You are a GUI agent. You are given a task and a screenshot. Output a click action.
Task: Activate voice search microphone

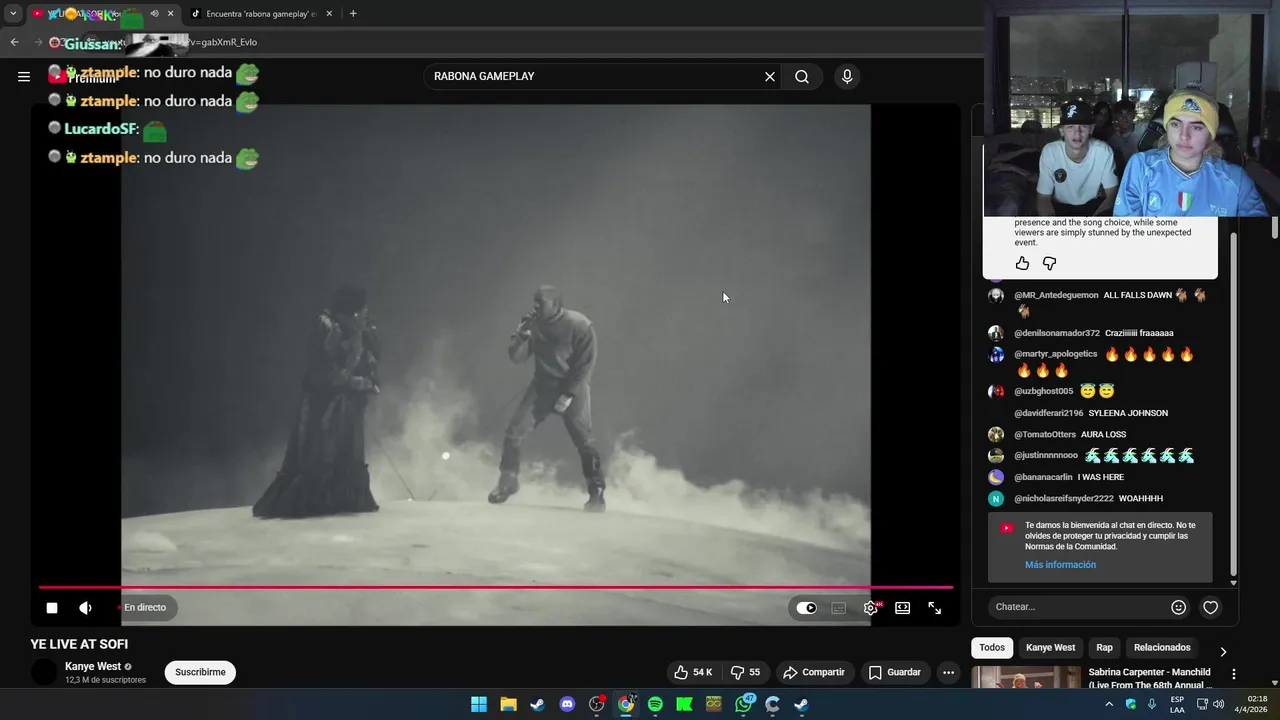point(847,77)
